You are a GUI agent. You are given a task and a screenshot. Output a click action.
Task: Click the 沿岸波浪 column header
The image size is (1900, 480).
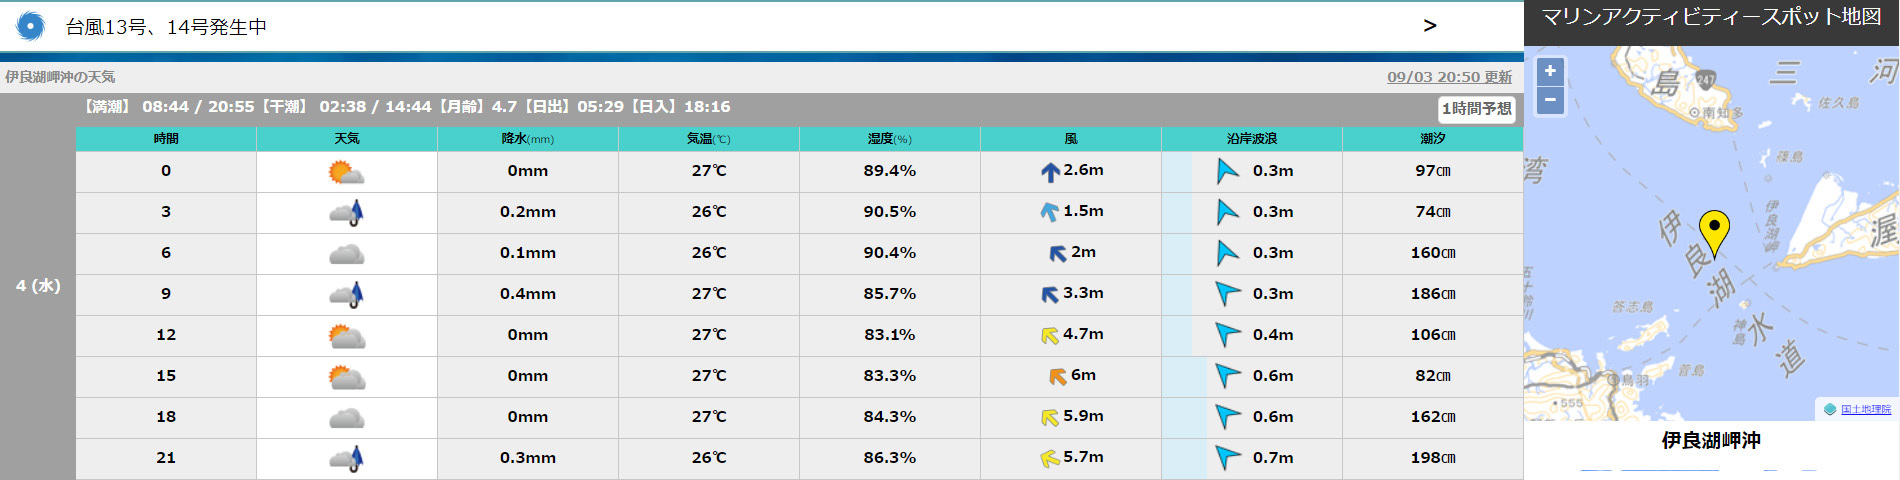click(x=1252, y=139)
